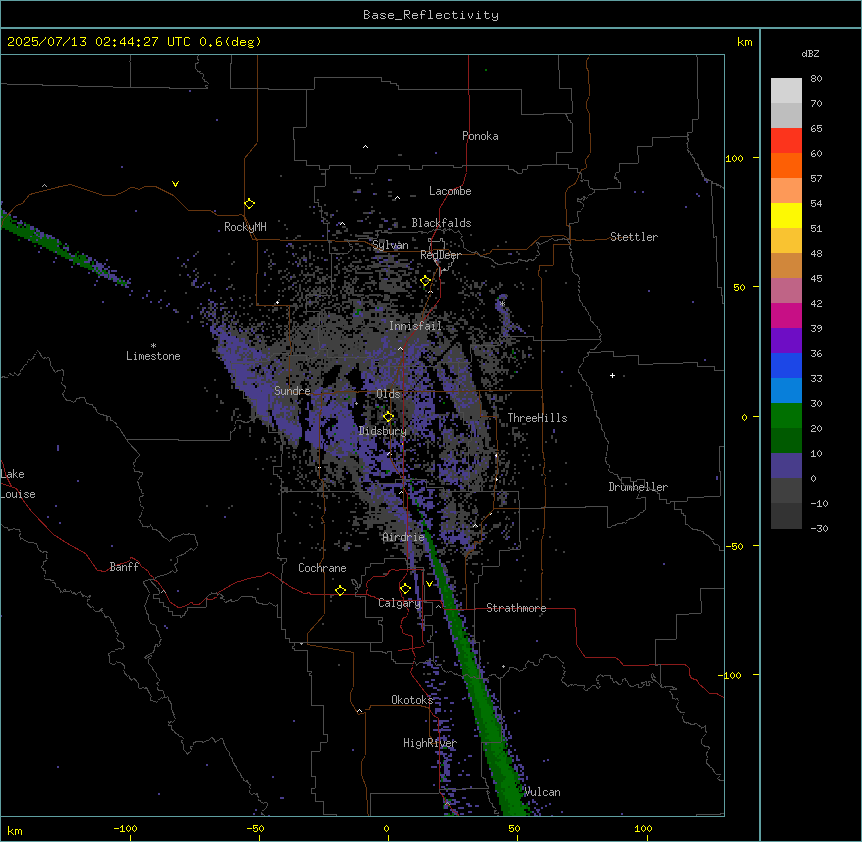862x842 pixels.
Task: Click the yellow diamond marker beside RockyMH
Action: [x=250, y=204]
